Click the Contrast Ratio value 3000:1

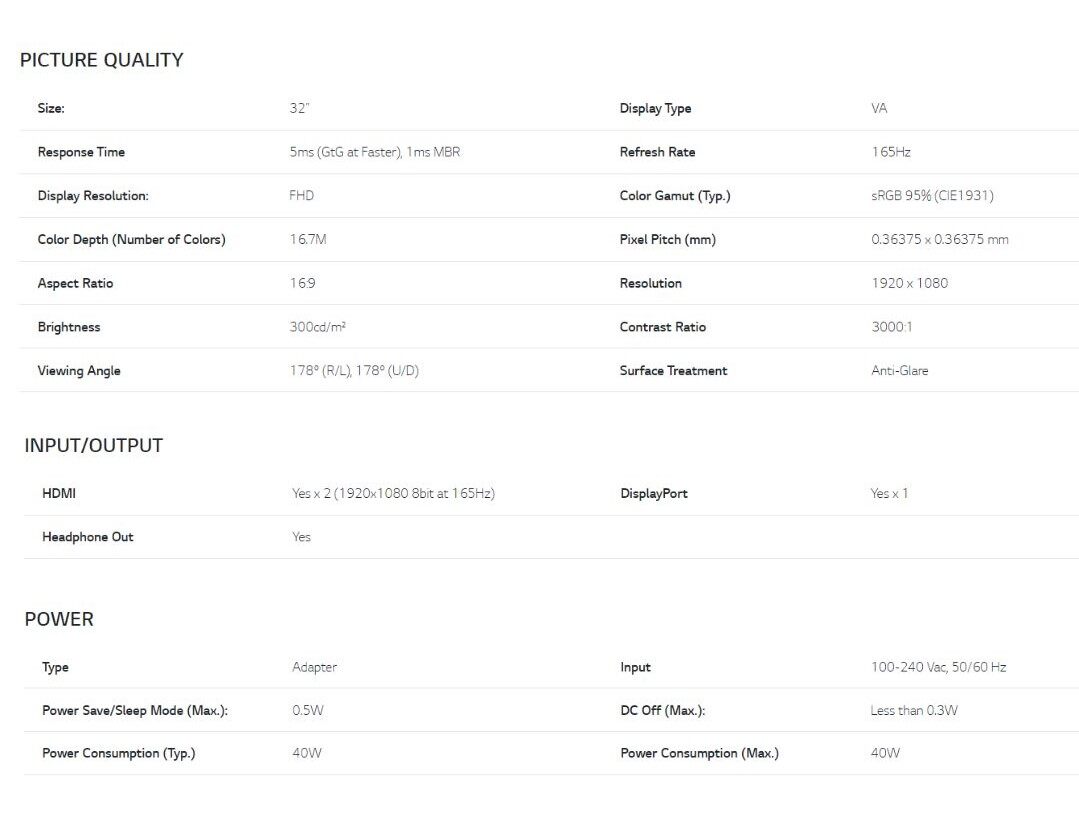pyautogui.click(x=891, y=327)
